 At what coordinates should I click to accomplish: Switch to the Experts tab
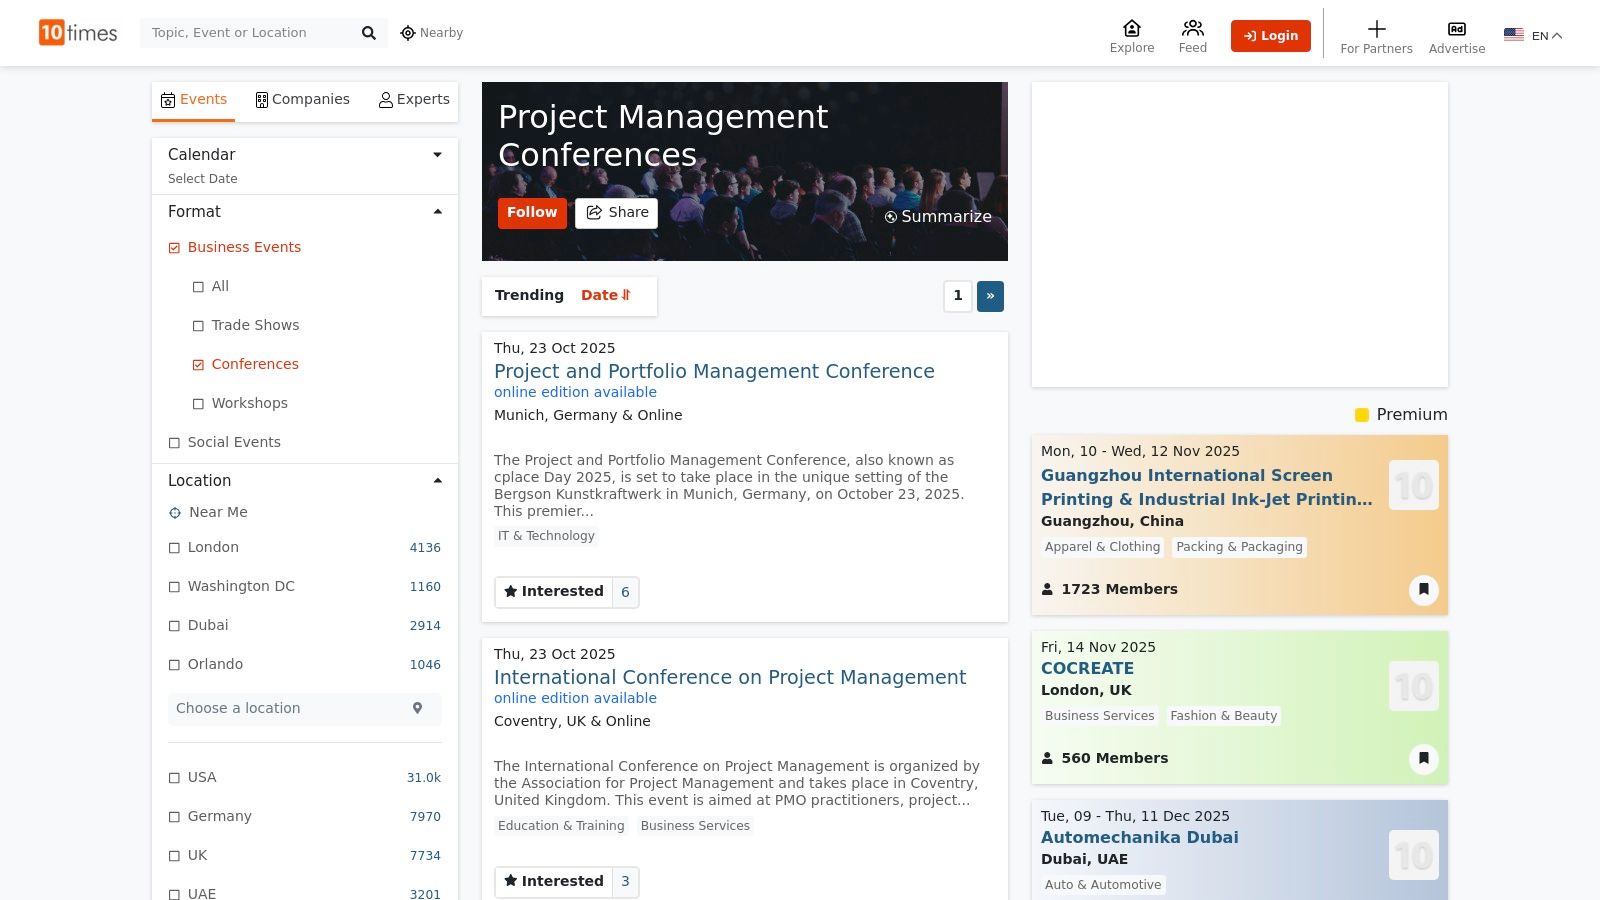[414, 100]
